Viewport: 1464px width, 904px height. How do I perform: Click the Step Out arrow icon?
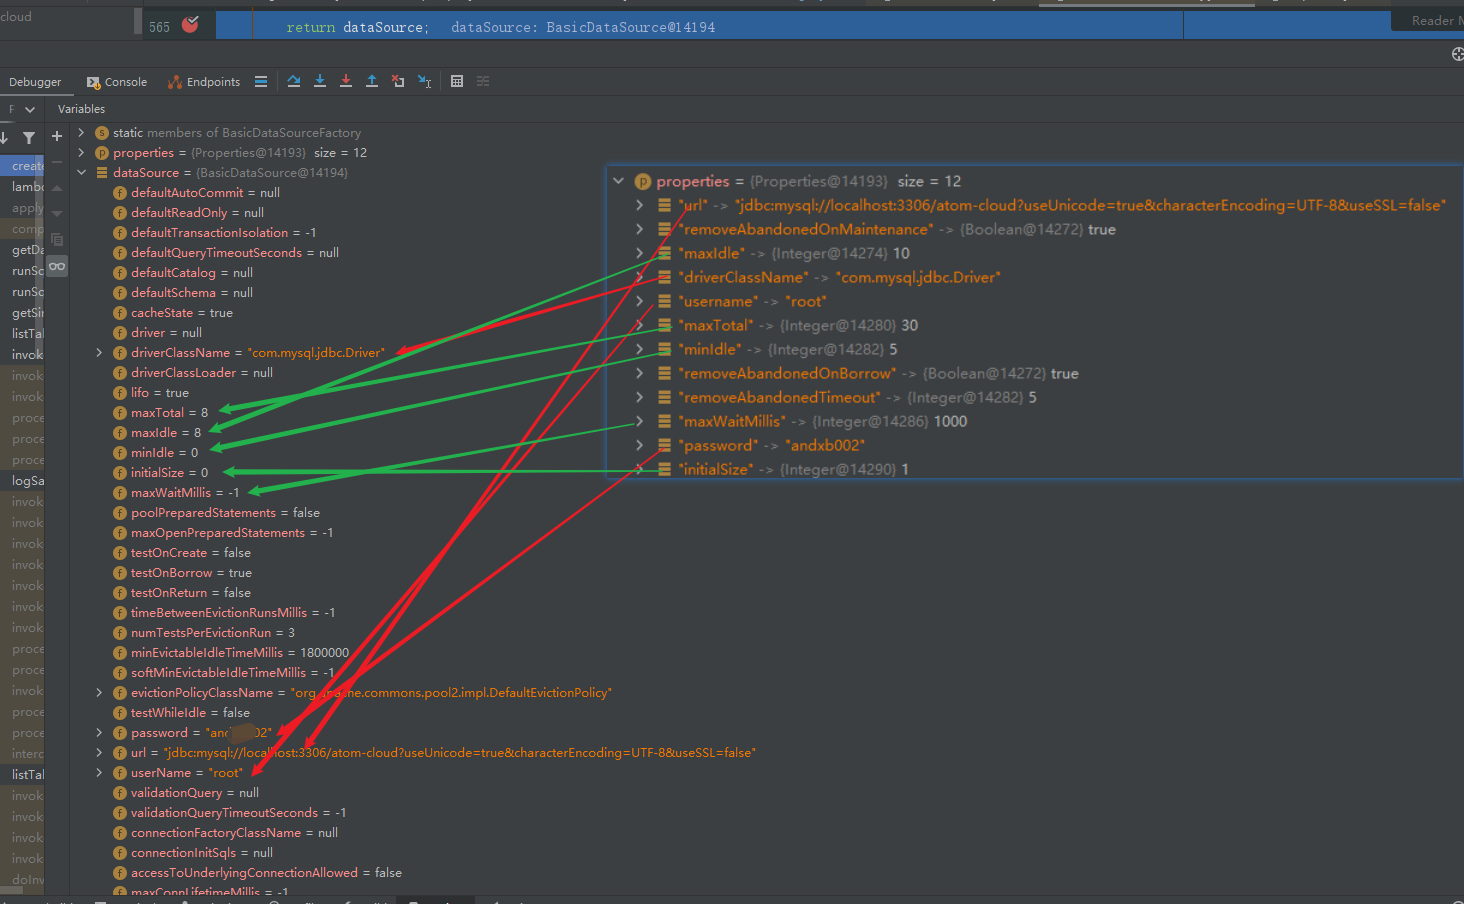pyautogui.click(x=372, y=81)
